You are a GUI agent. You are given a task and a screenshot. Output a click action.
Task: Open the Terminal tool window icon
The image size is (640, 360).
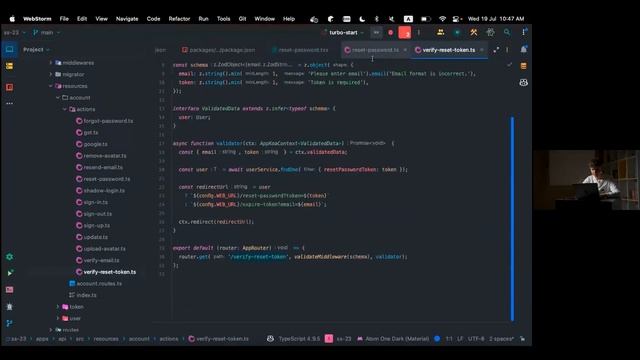pos(9,289)
